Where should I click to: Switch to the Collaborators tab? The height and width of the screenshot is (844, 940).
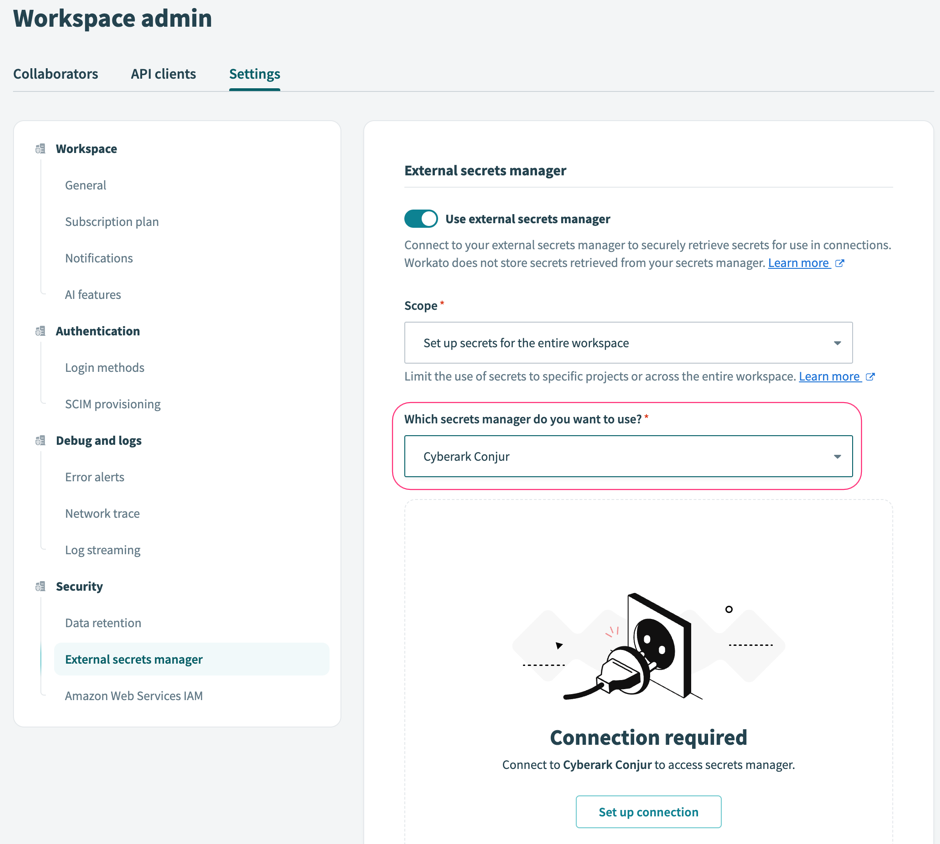tap(55, 74)
